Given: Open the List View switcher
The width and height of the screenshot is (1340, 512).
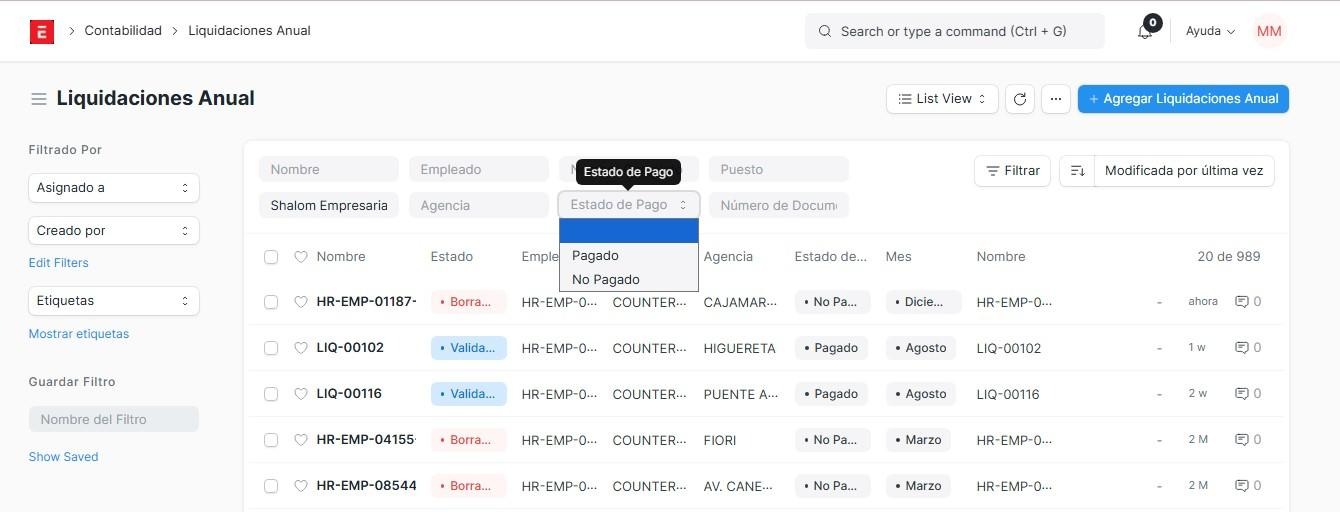Looking at the screenshot, I should pos(942,99).
